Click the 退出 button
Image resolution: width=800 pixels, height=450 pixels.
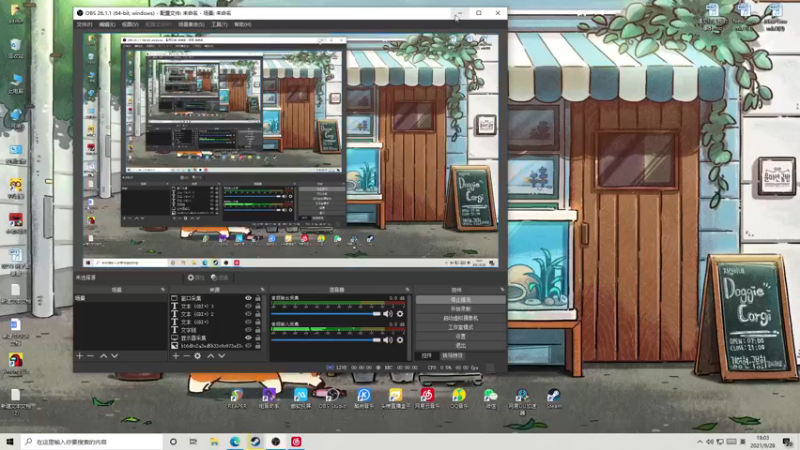point(460,345)
